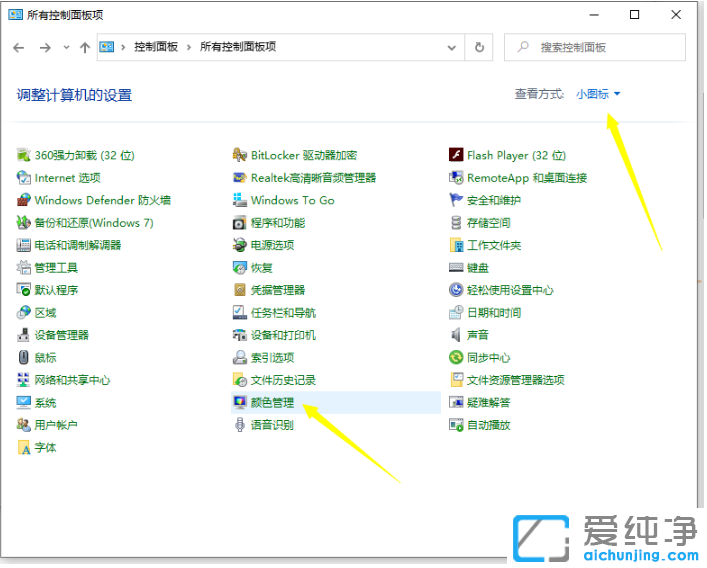Click the BitLocker 驱动器加密 icon
707x568 pixels.
240,155
